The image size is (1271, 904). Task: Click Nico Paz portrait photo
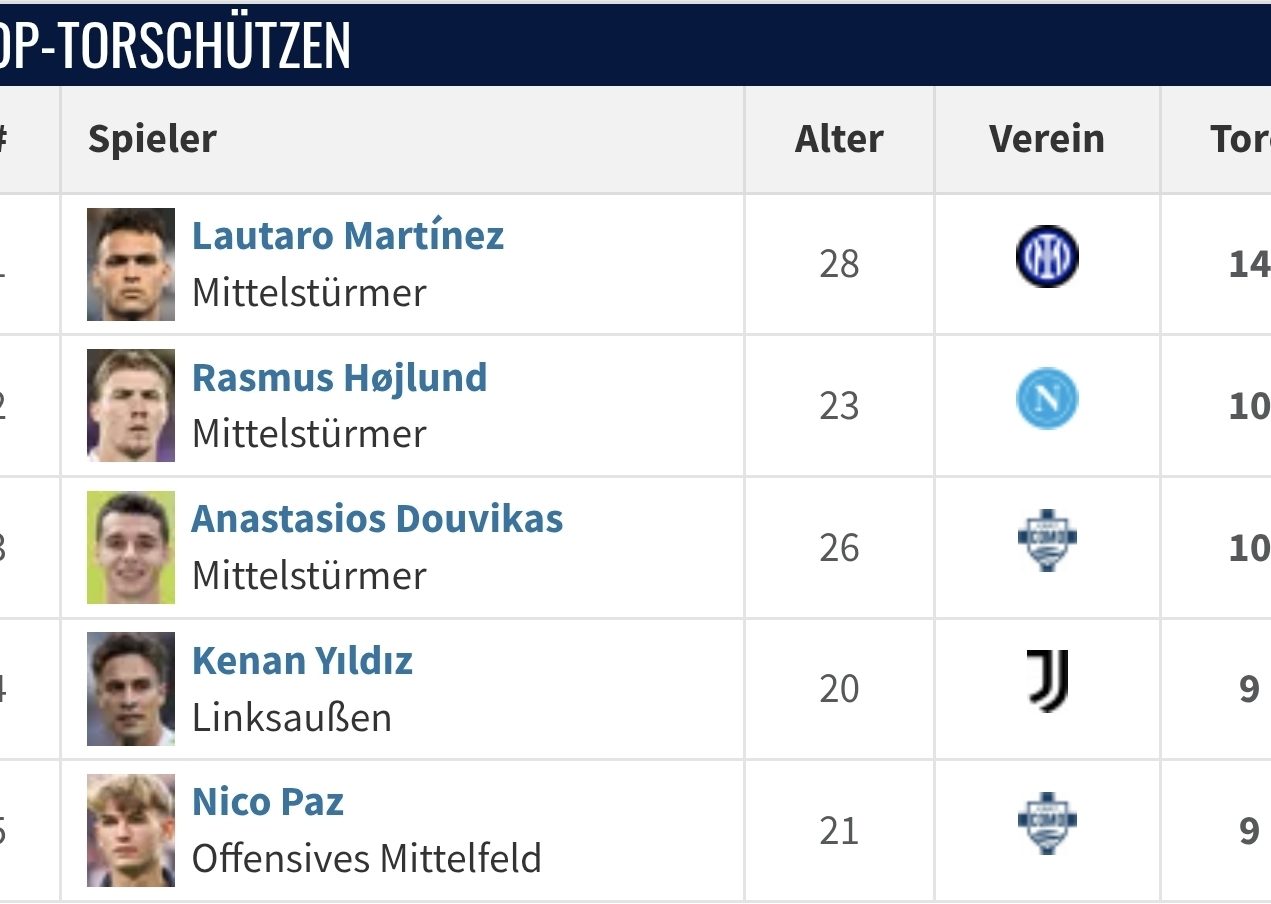(x=131, y=830)
